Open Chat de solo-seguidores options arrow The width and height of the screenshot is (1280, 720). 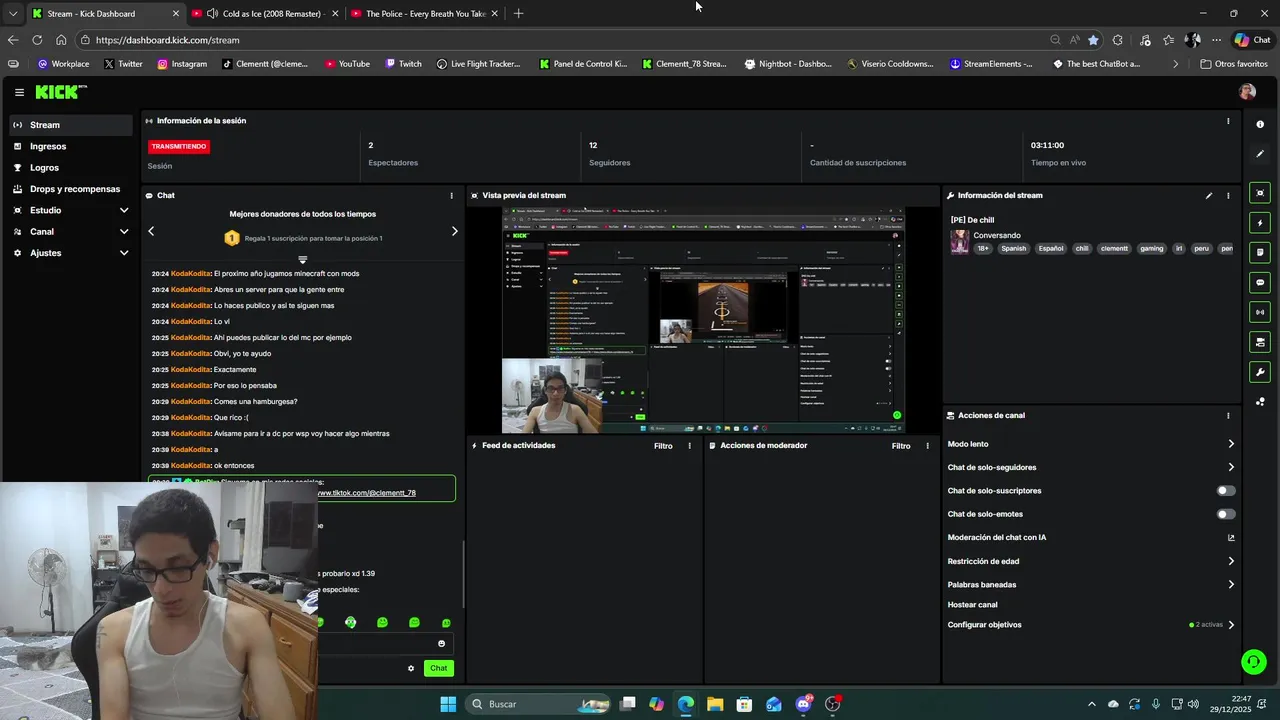pyautogui.click(x=1231, y=467)
